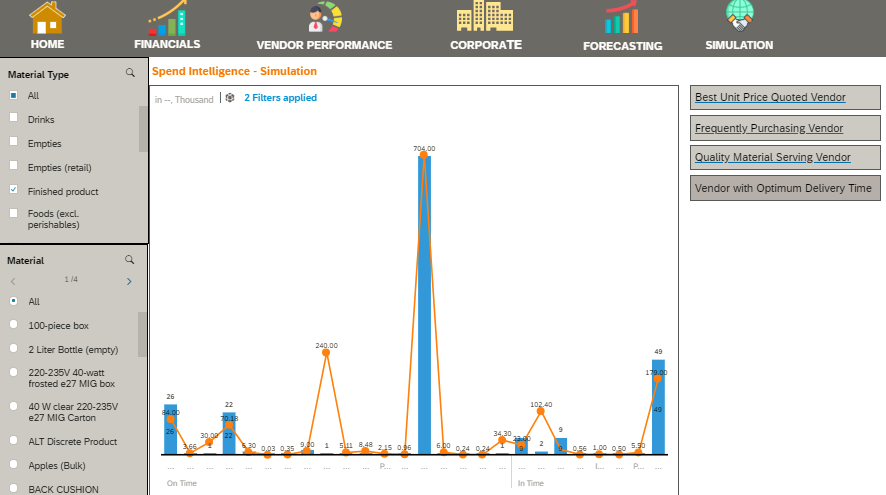Open Quality Material Serving Vendor link
Screen dimensions: 886x495
772,158
